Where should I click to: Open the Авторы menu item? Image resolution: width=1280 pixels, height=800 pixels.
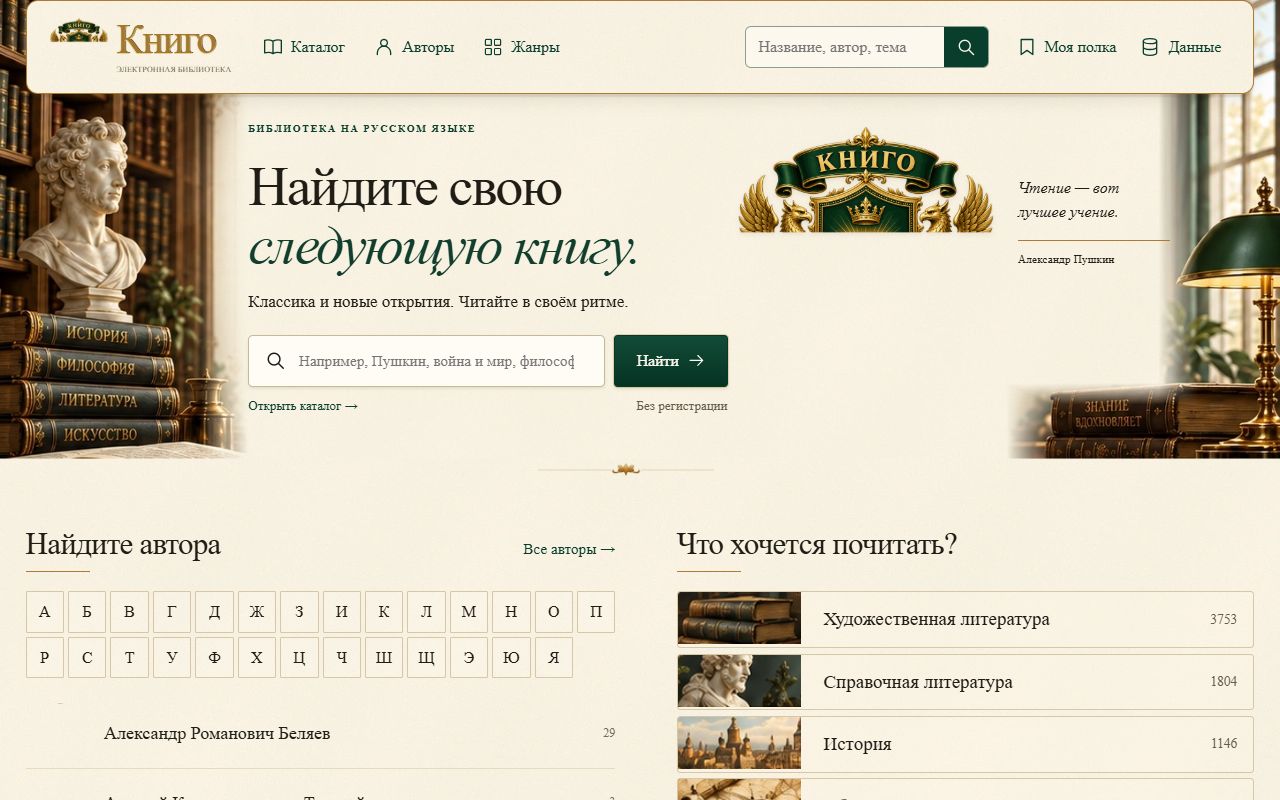[x=414, y=47]
